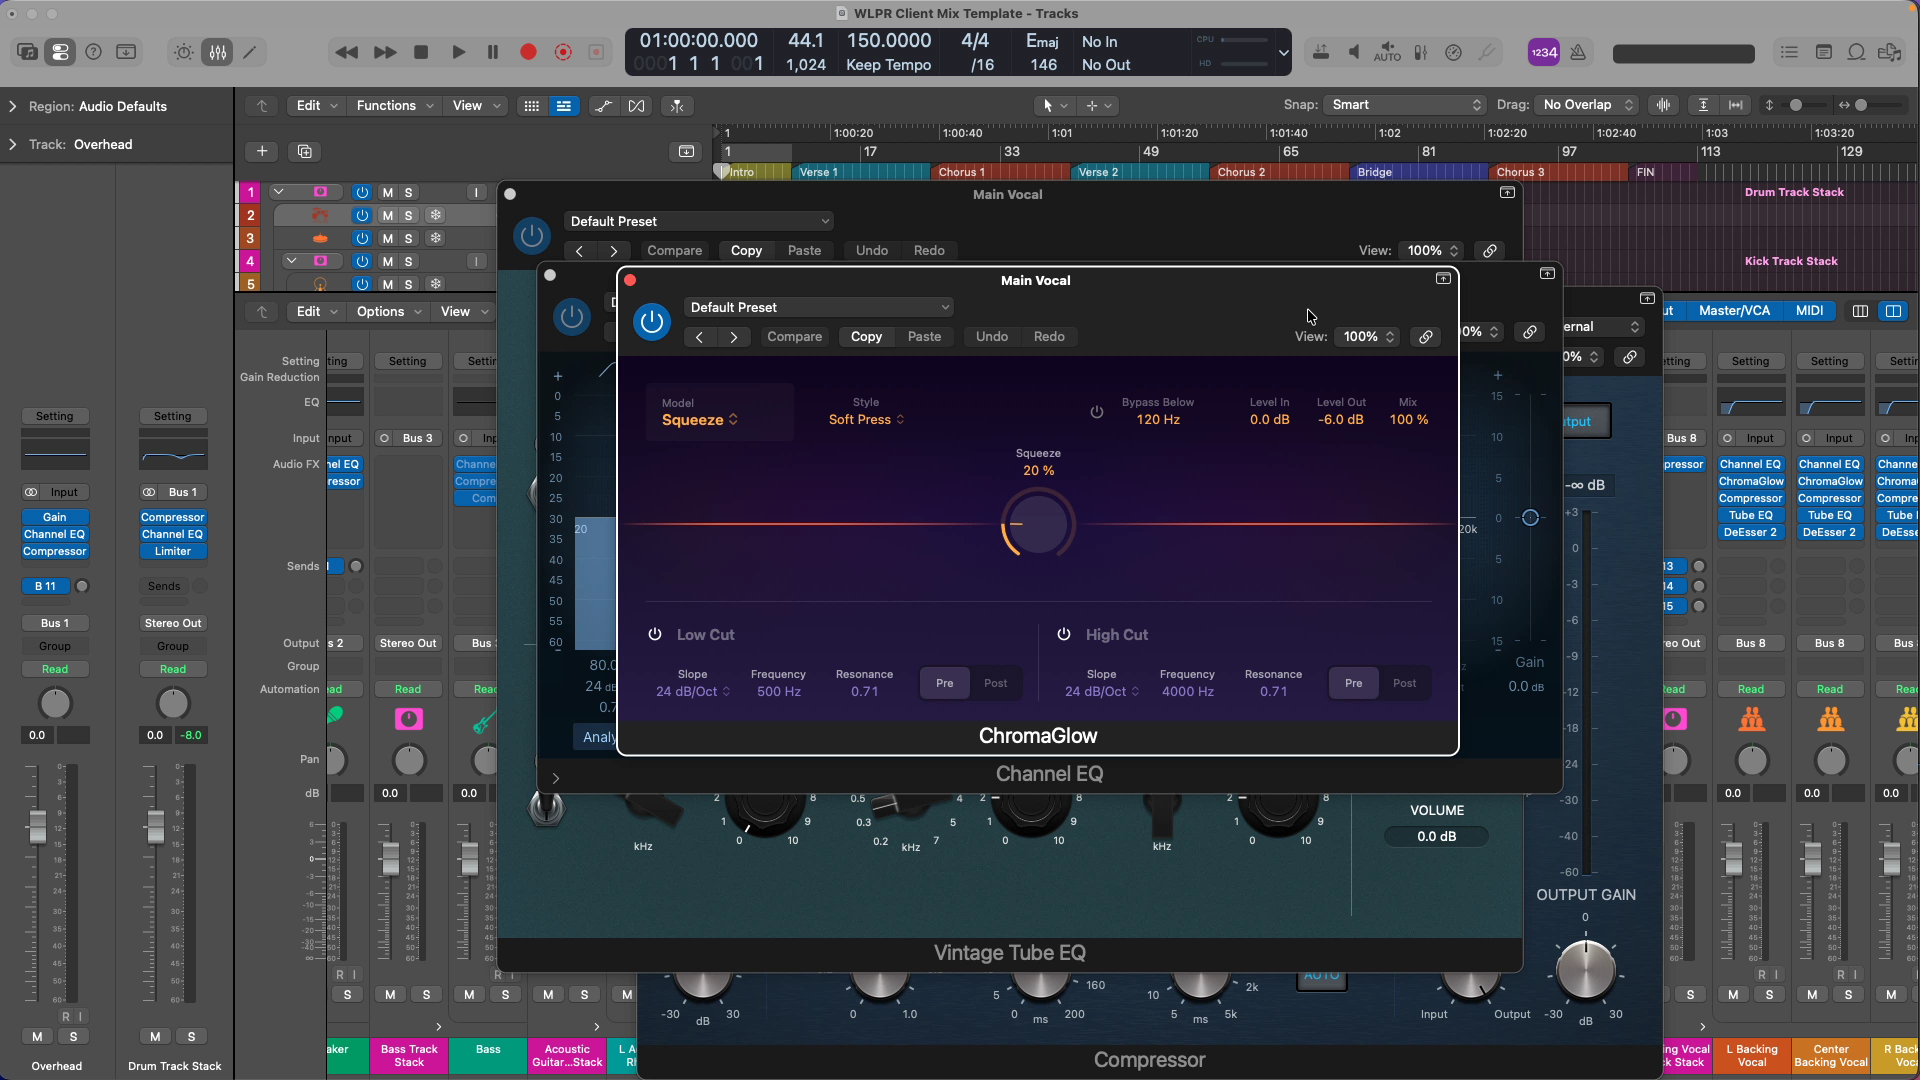The height and width of the screenshot is (1080, 1920).
Task: Open the Snap Smart dropdown
Action: tap(1405, 104)
